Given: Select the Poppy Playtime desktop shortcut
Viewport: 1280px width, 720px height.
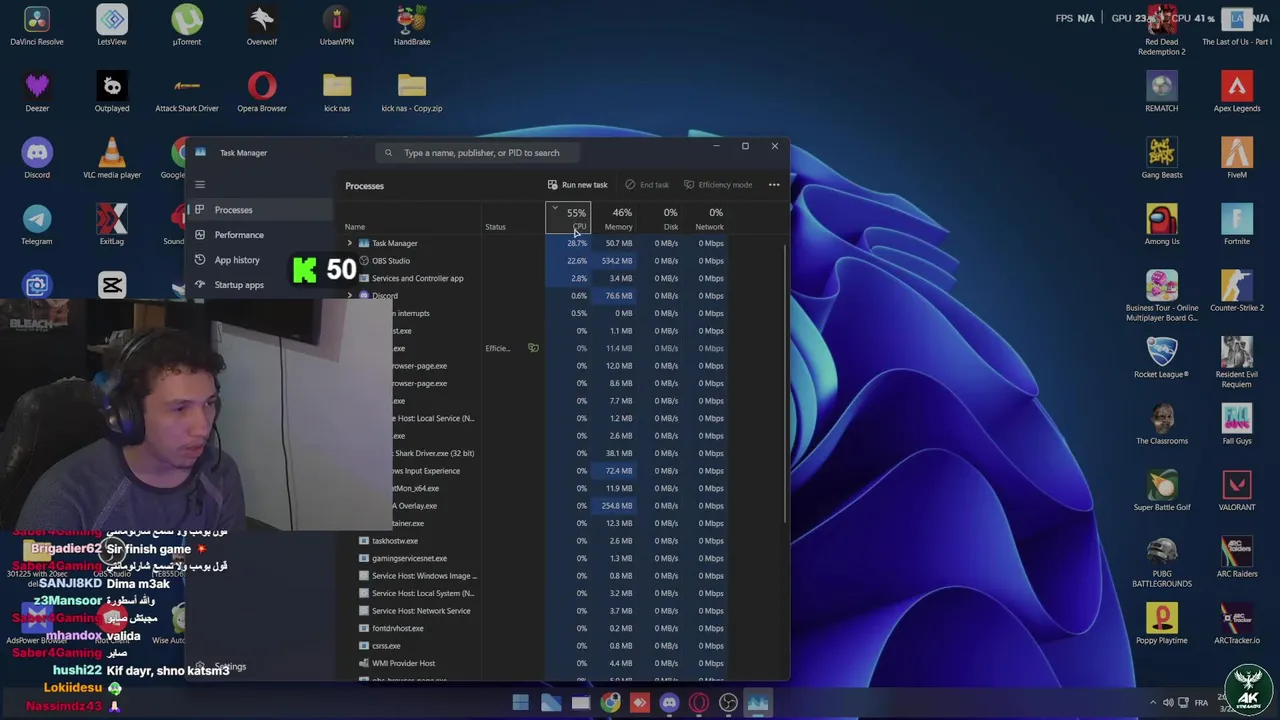Looking at the screenshot, I should (x=1162, y=624).
